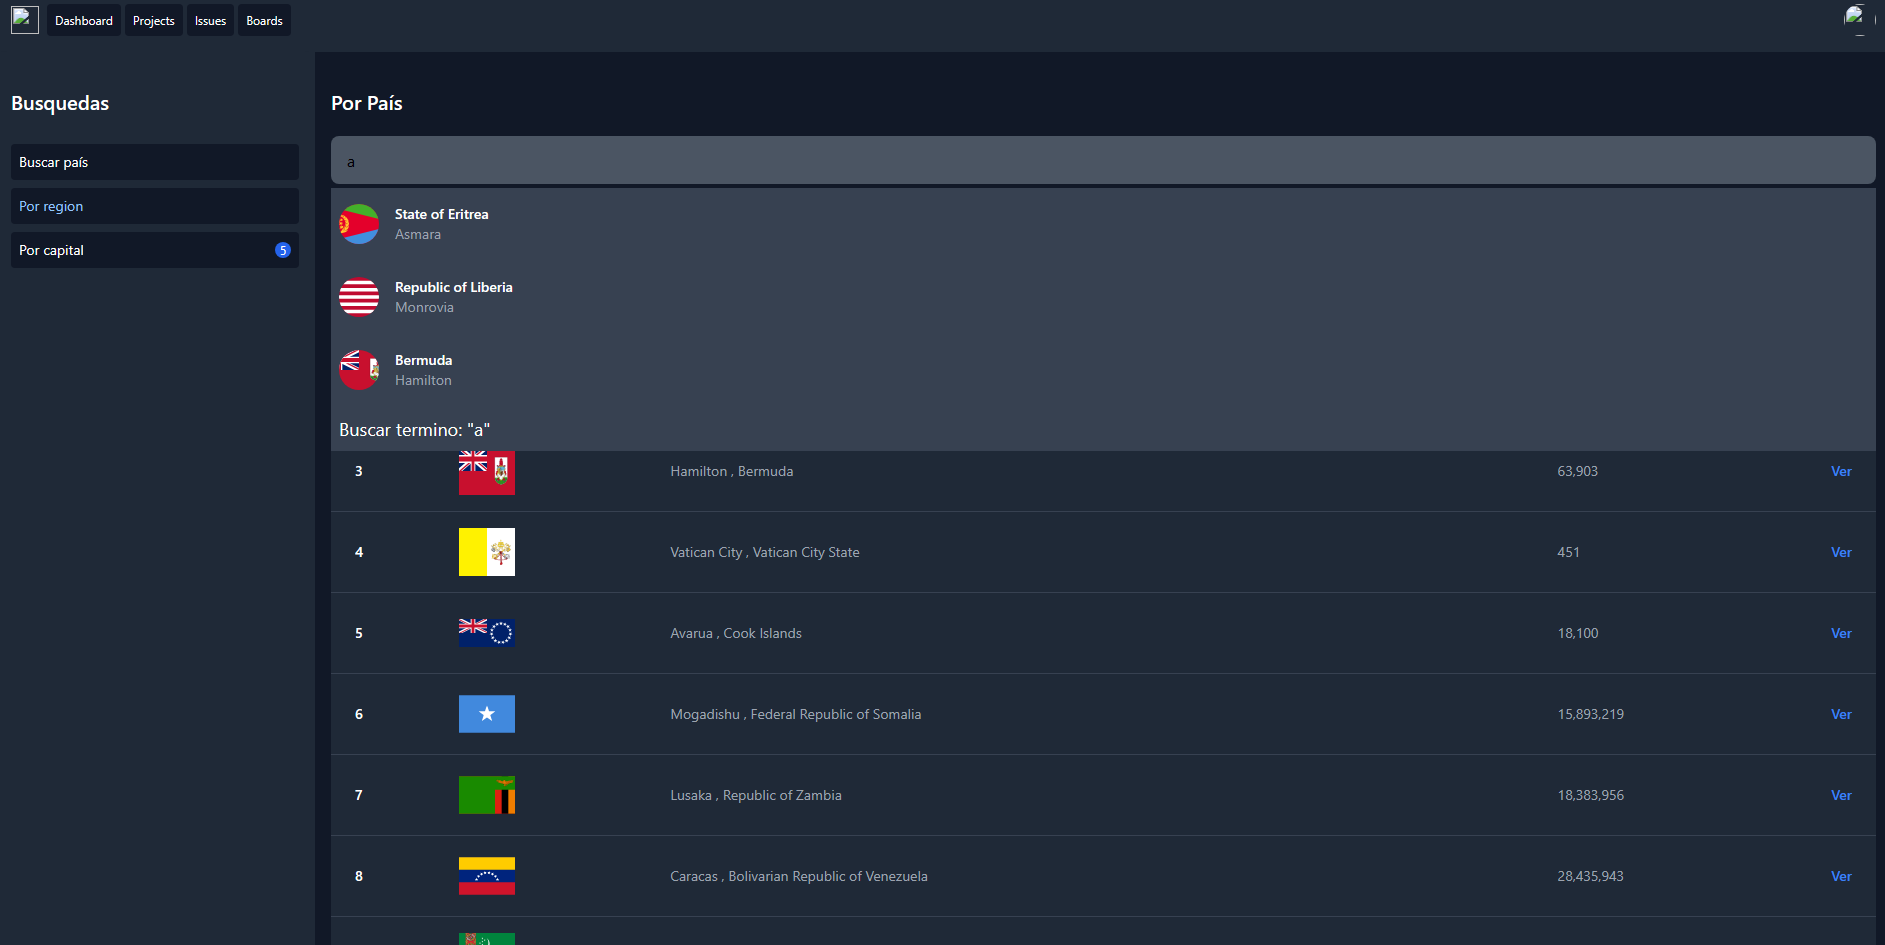Click Vatican City , Vatican City State text

pyautogui.click(x=765, y=552)
